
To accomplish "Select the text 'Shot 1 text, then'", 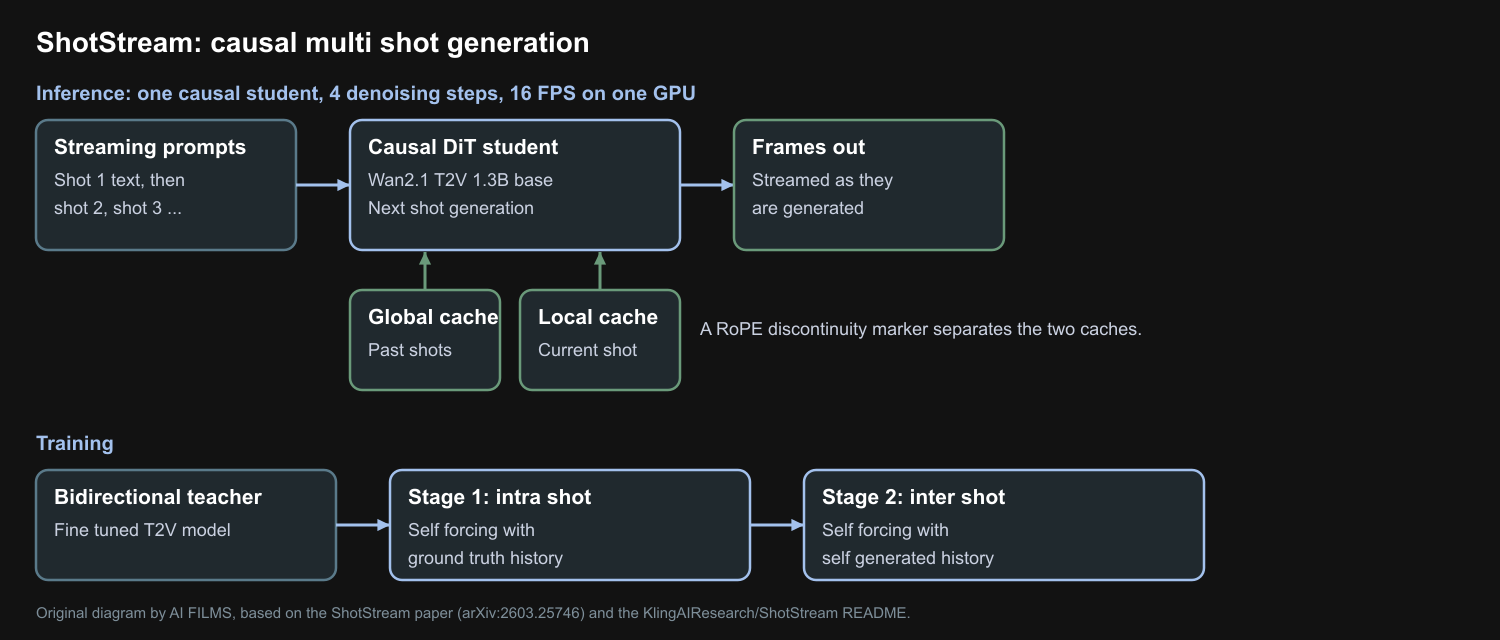I will tap(119, 180).
